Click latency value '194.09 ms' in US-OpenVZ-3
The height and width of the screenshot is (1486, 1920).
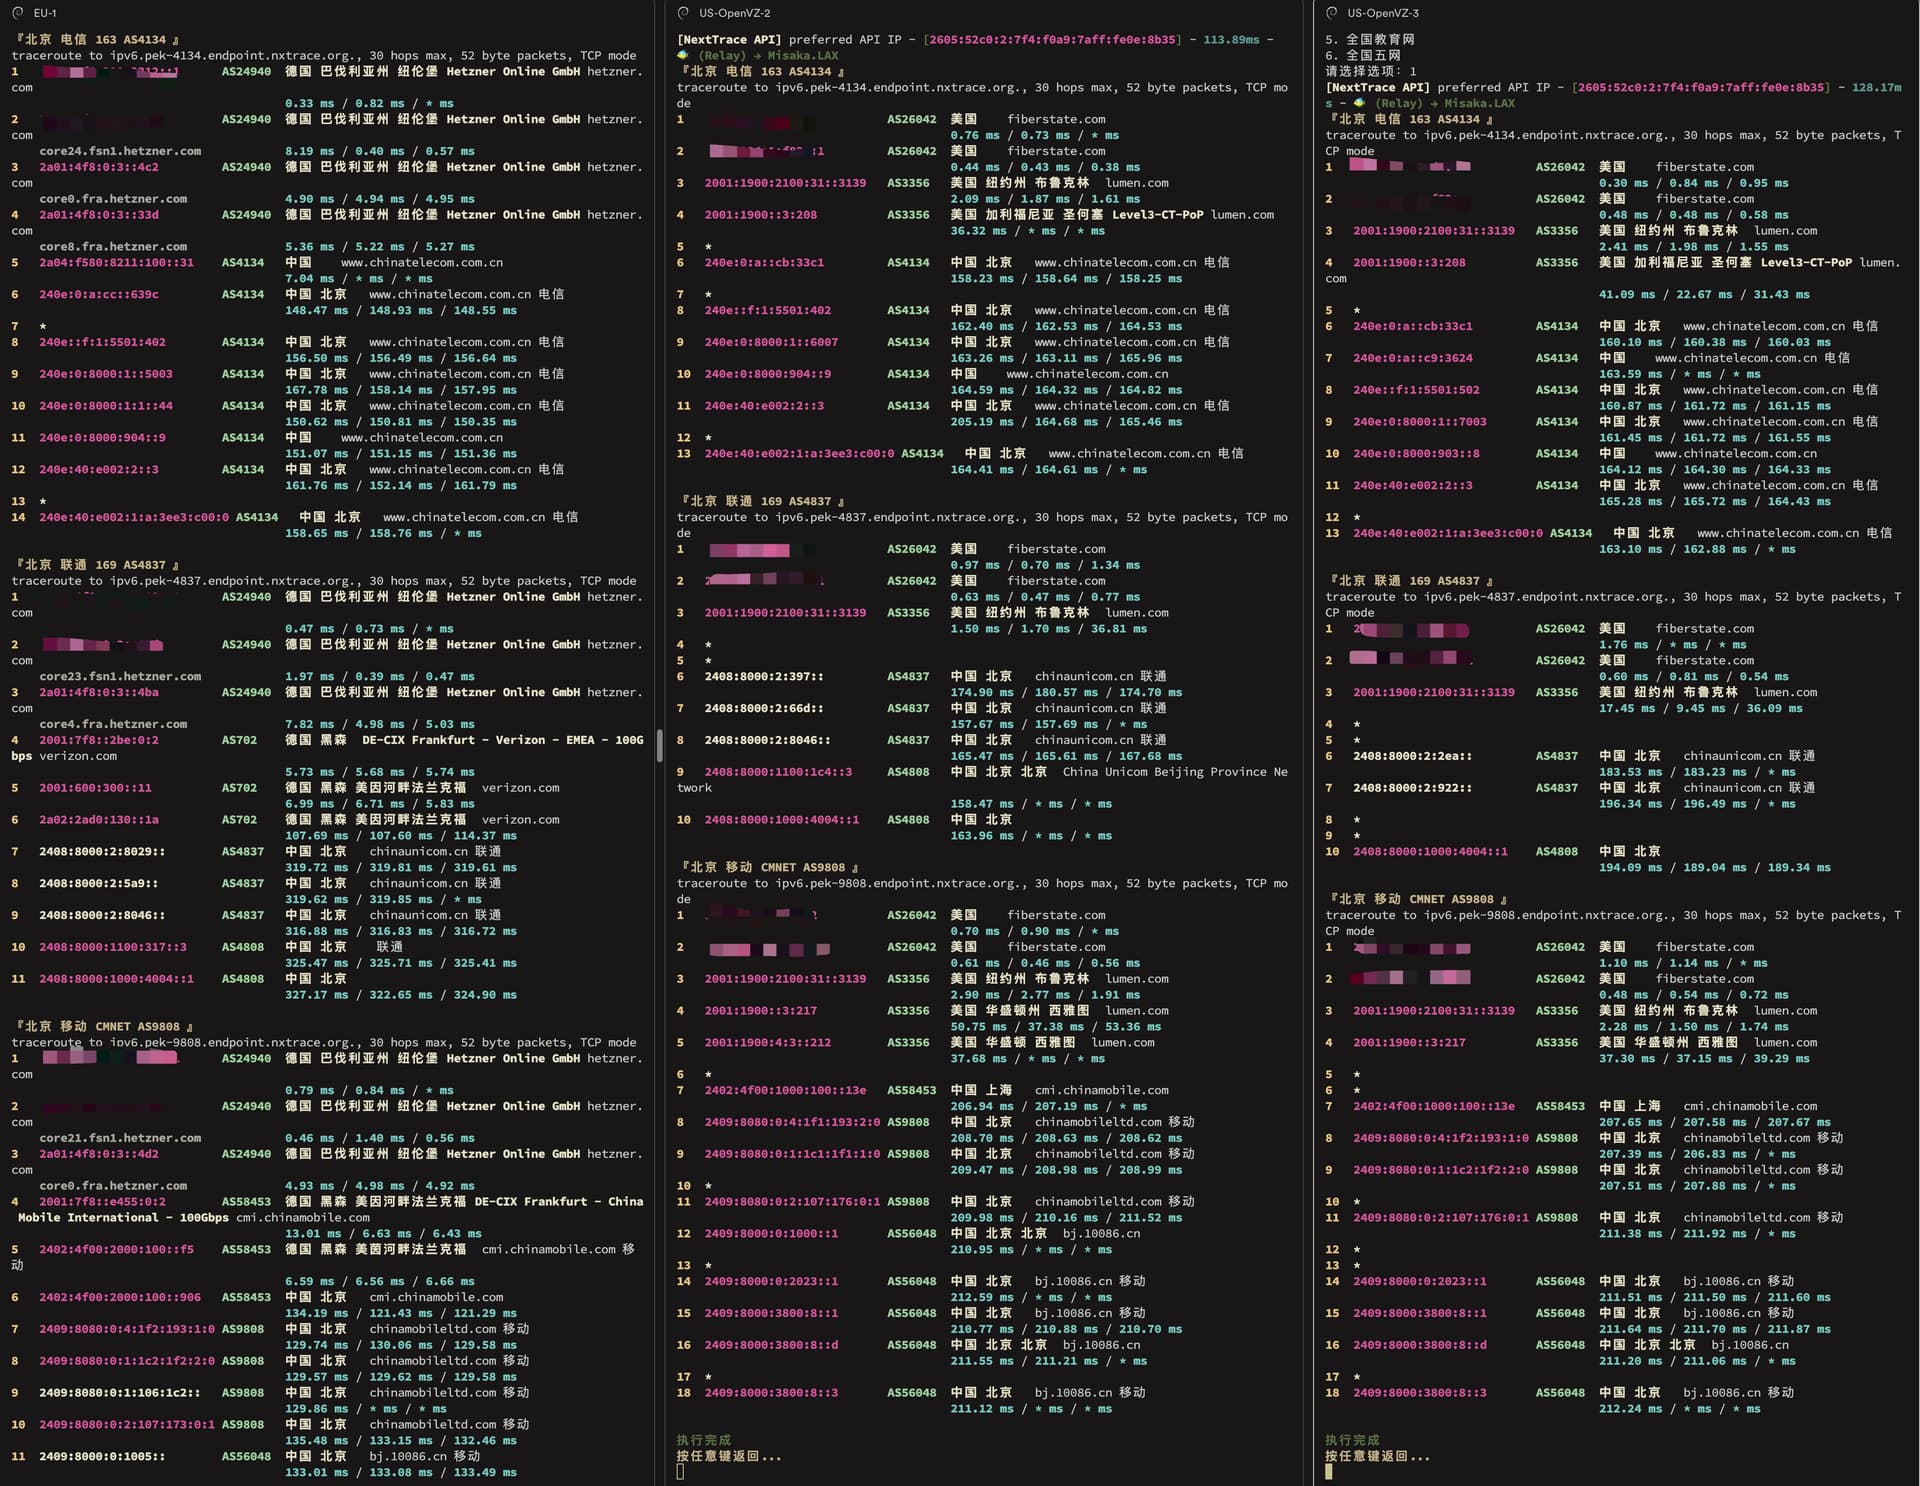[1630, 868]
